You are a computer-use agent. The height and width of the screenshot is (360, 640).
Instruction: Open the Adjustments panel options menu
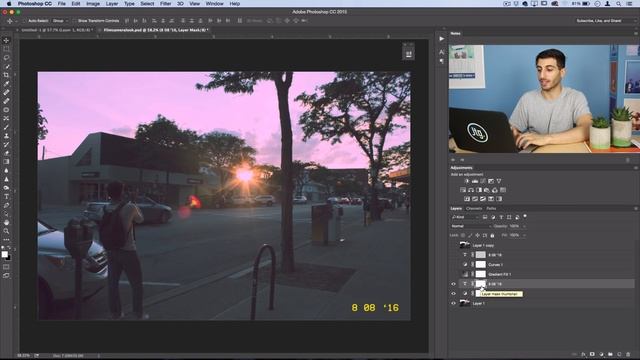pos(636,168)
